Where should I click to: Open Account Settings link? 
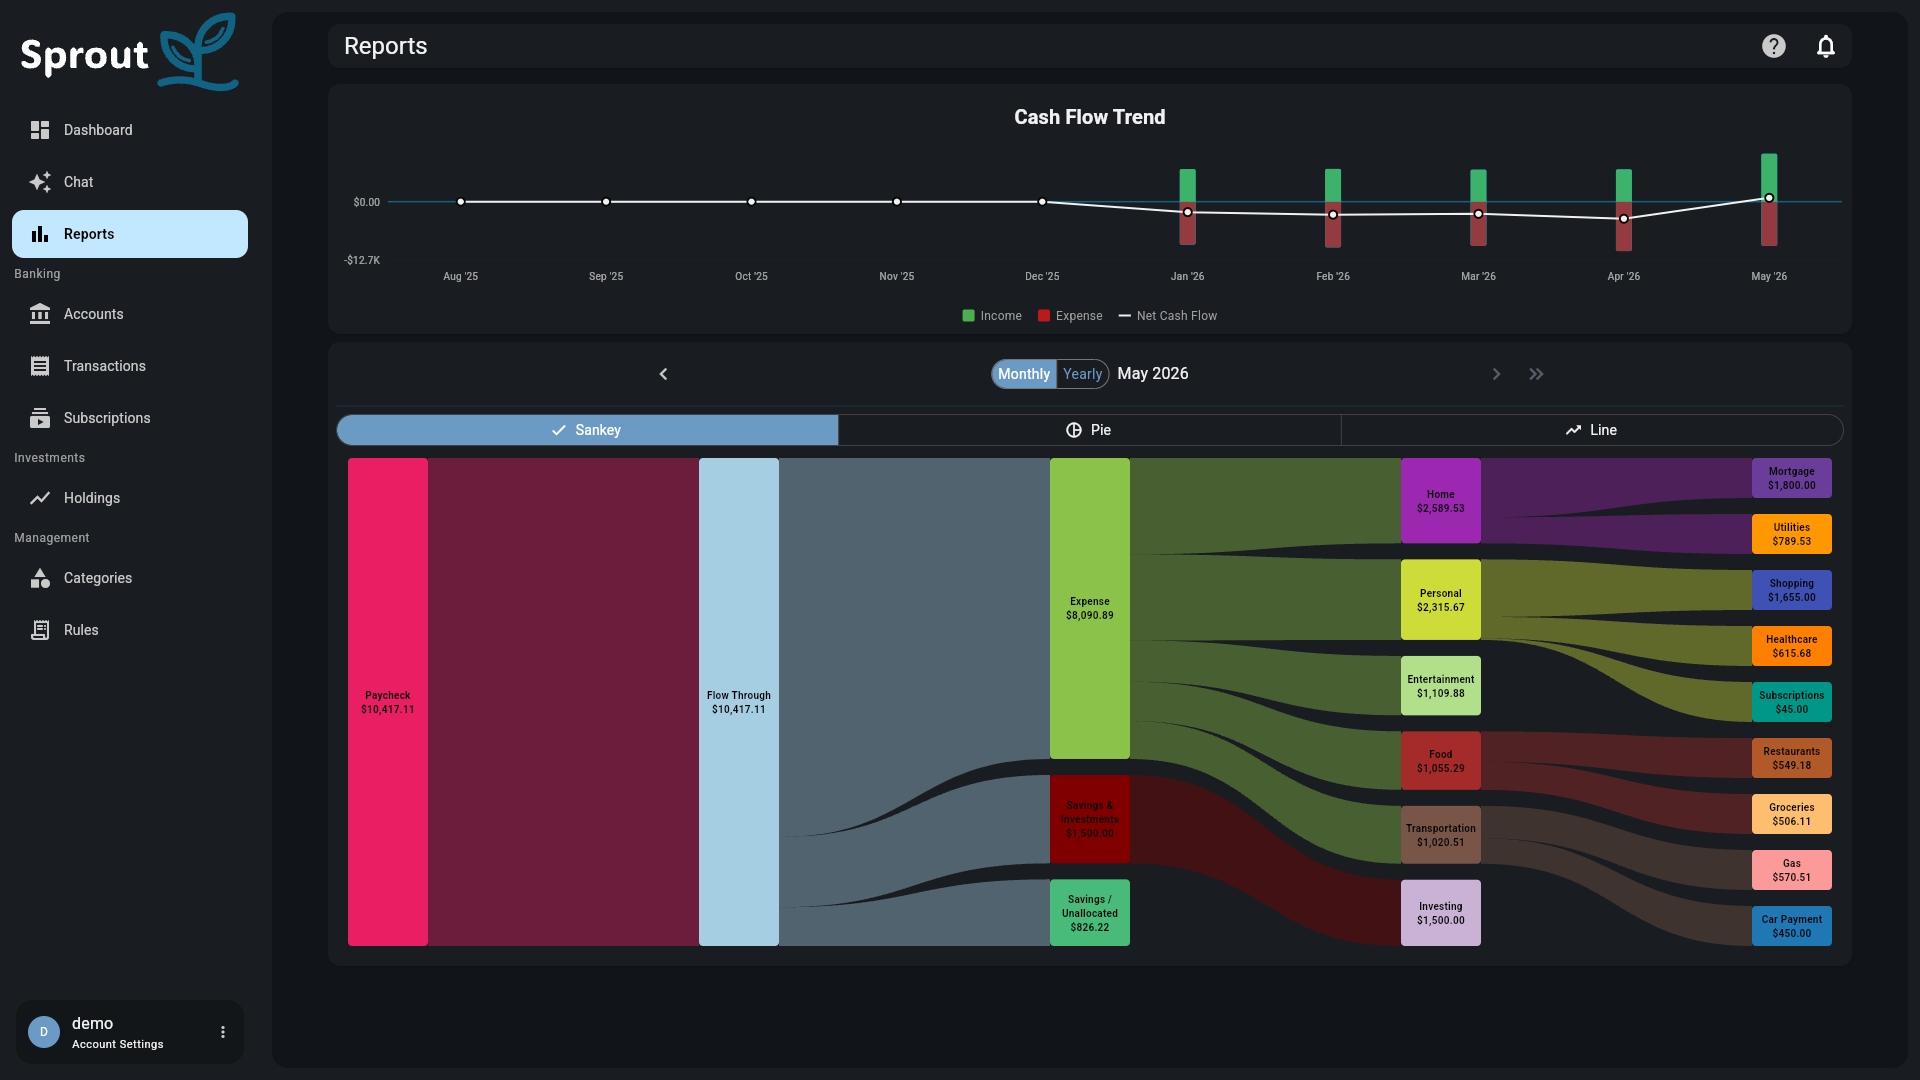118,1044
